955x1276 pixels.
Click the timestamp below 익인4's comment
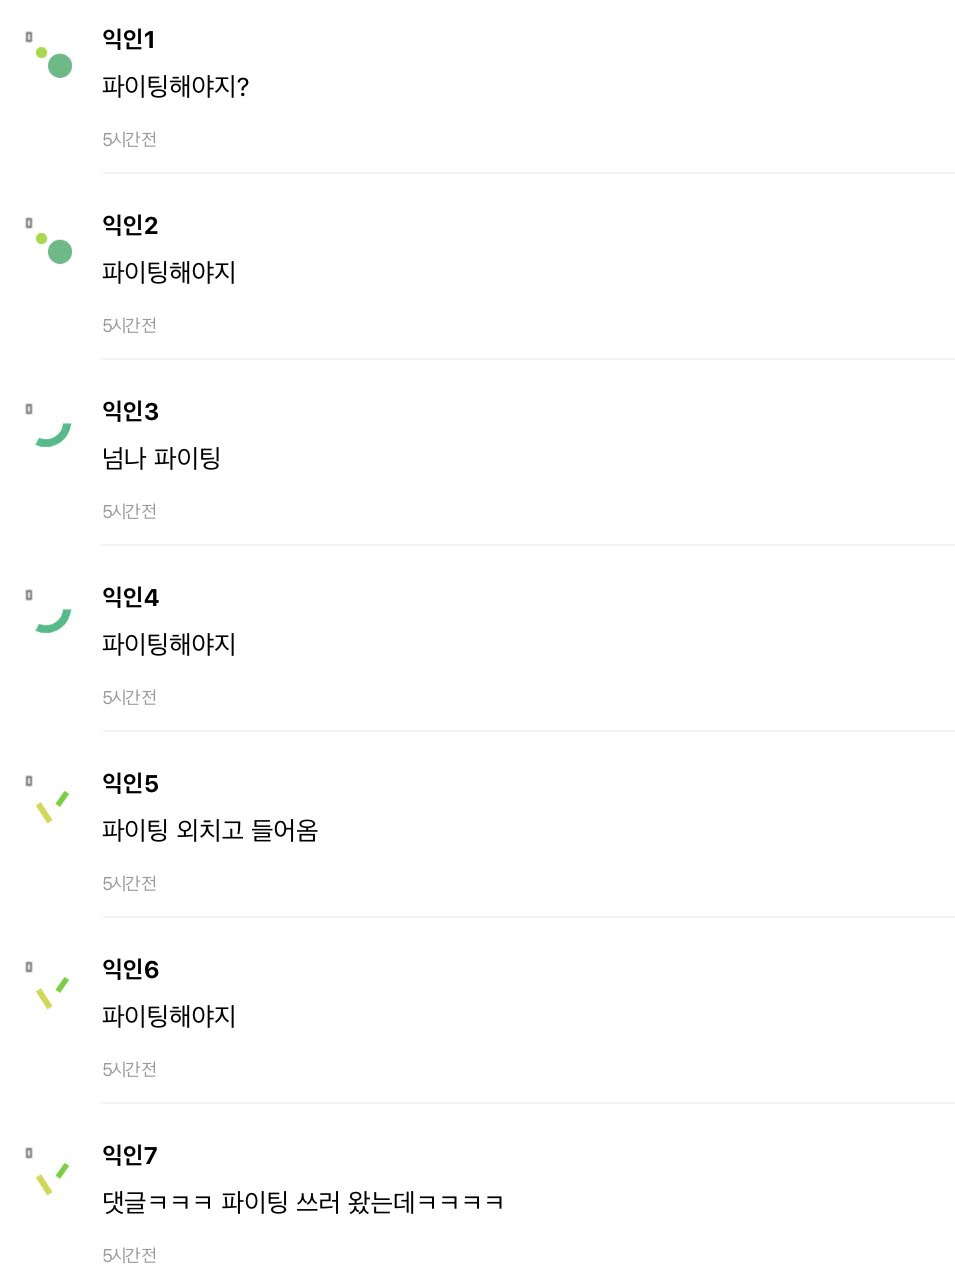pos(129,697)
